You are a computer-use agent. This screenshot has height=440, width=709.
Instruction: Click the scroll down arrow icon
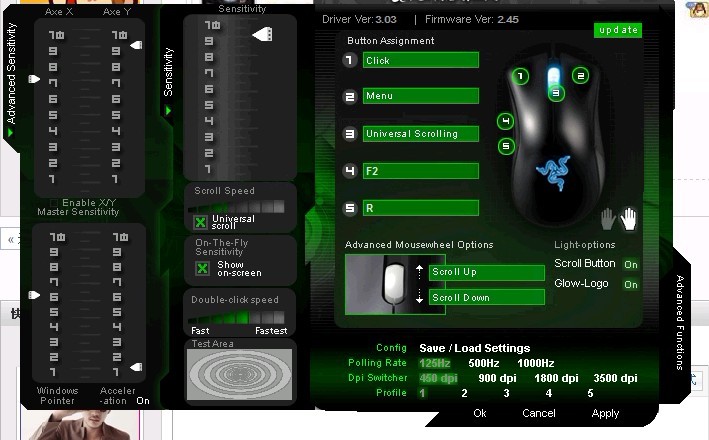(x=419, y=296)
